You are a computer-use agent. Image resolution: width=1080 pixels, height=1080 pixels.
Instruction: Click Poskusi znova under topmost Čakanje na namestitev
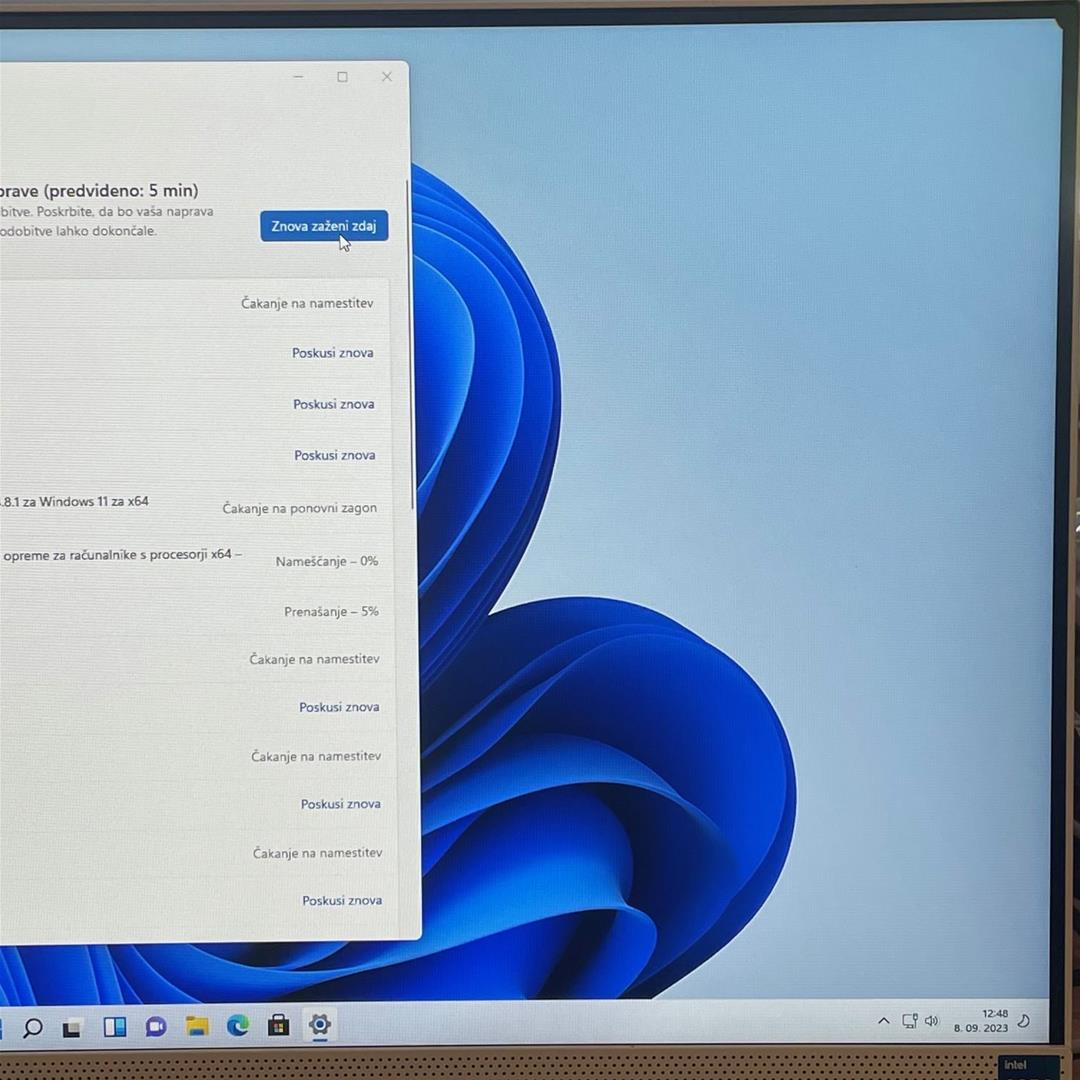tap(333, 353)
